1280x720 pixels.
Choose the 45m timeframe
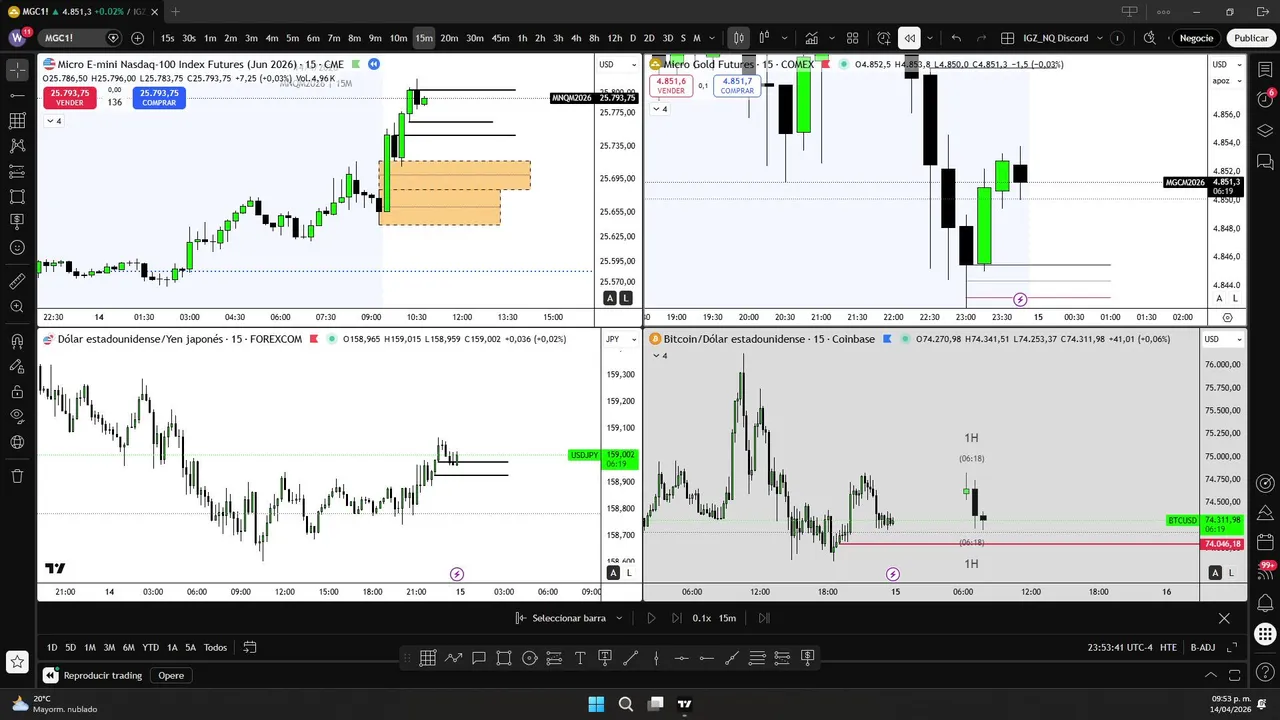(500, 38)
